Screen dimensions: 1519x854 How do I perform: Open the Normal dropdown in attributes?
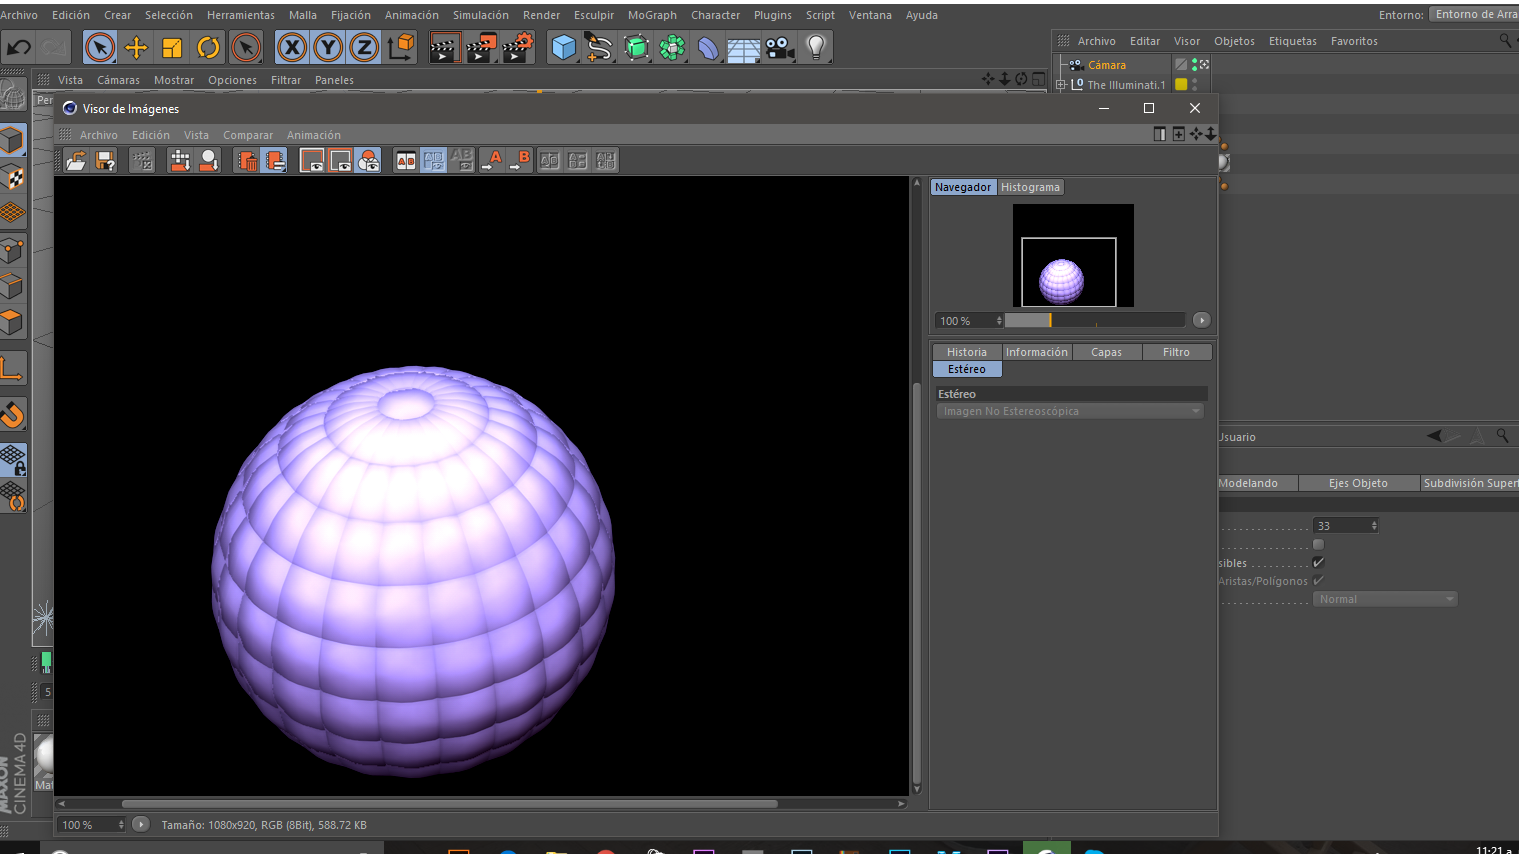click(1385, 599)
